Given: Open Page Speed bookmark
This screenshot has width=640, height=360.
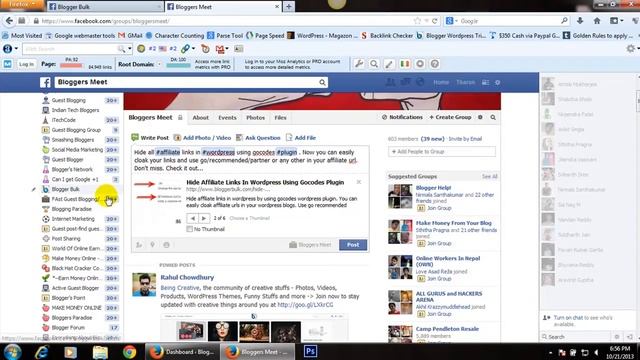Looking at the screenshot, I should (x=265, y=36).
